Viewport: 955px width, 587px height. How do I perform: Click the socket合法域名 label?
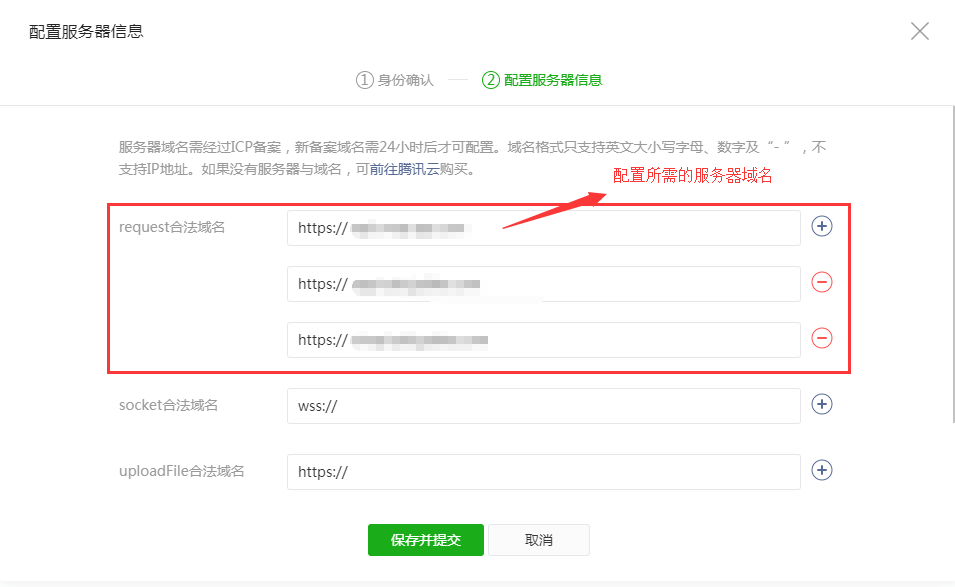tap(168, 405)
